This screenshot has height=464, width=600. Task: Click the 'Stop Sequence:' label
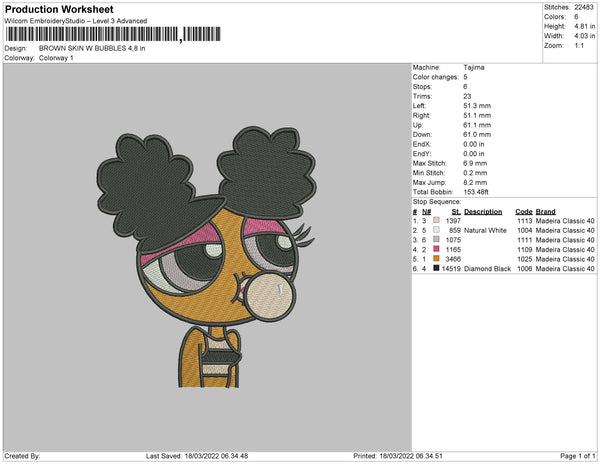pyautogui.click(x=437, y=202)
